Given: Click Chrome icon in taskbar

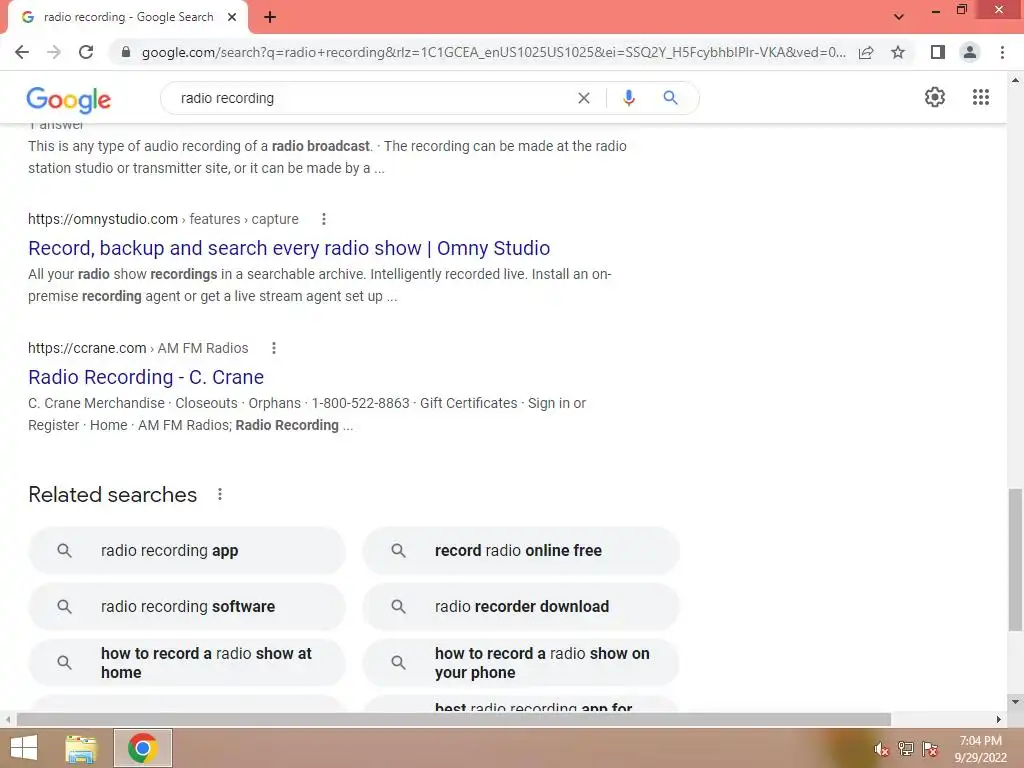Looking at the screenshot, I should coord(142,748).
